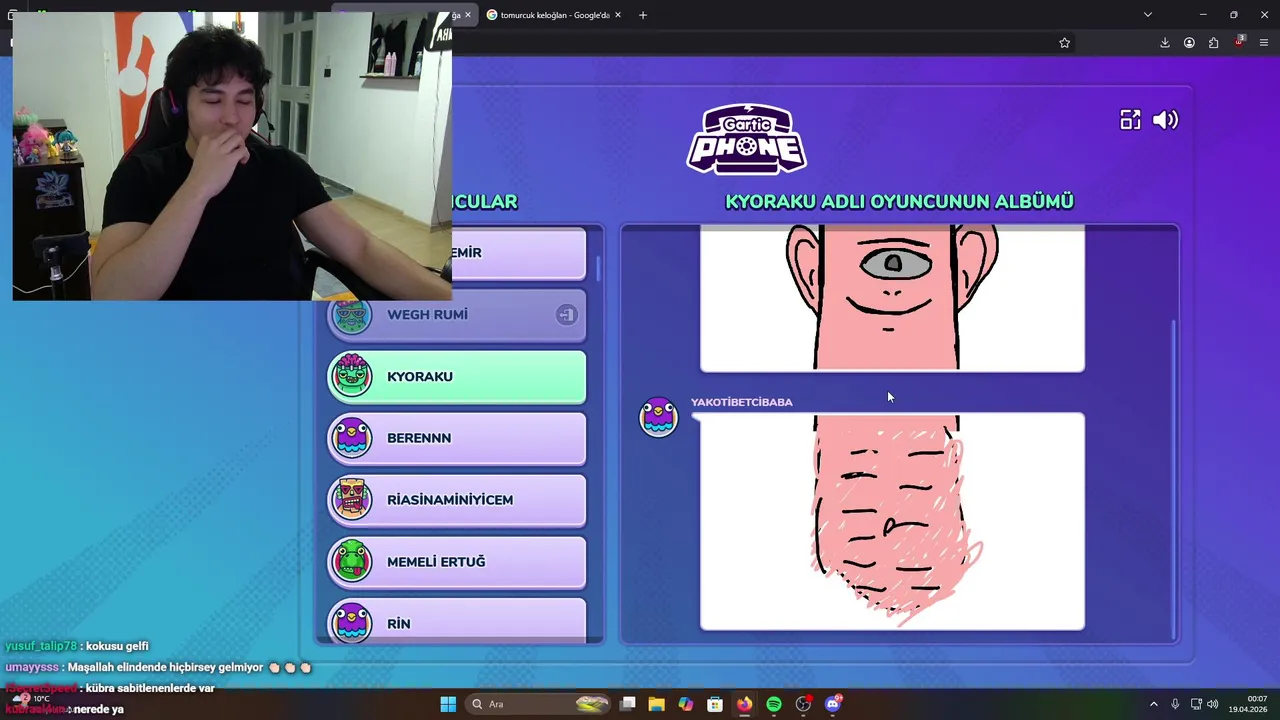
Task: Click the Gartic Phone logo
Action: tap(747, 139)
